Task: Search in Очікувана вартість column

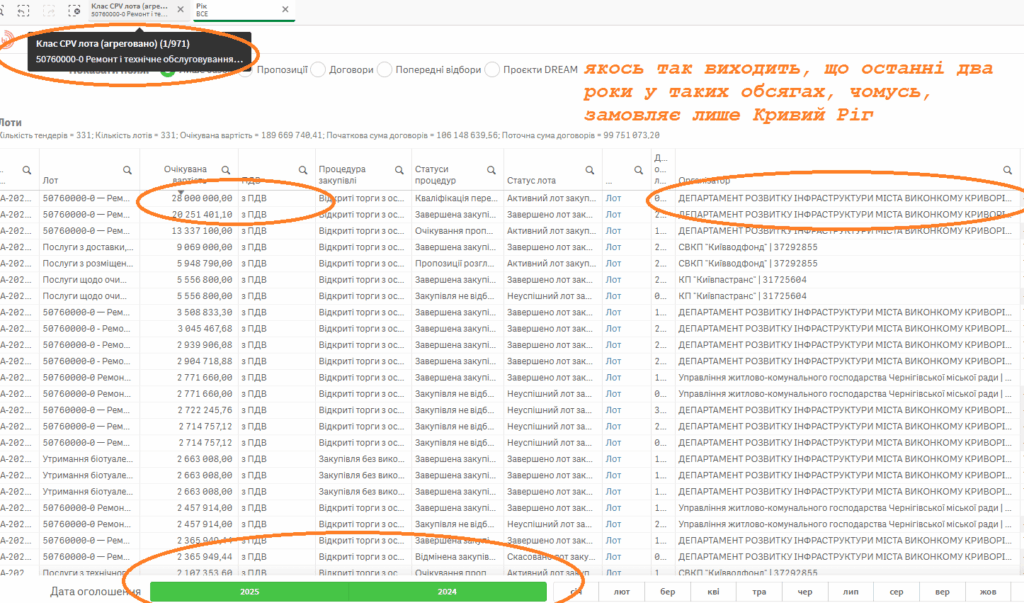Action: pos(226,170)
